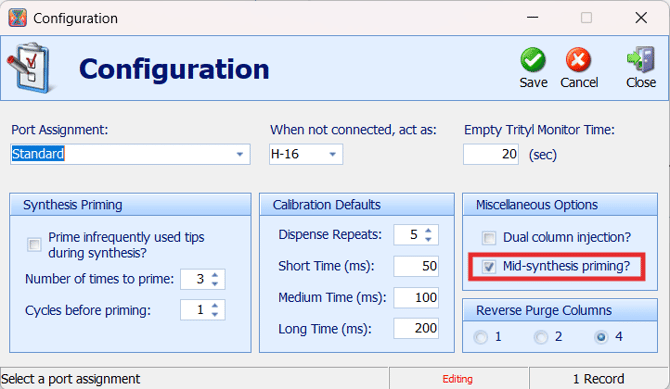Click the Reverse Purge Columns header
Viewport: 670px width, 389px height.
560,310
